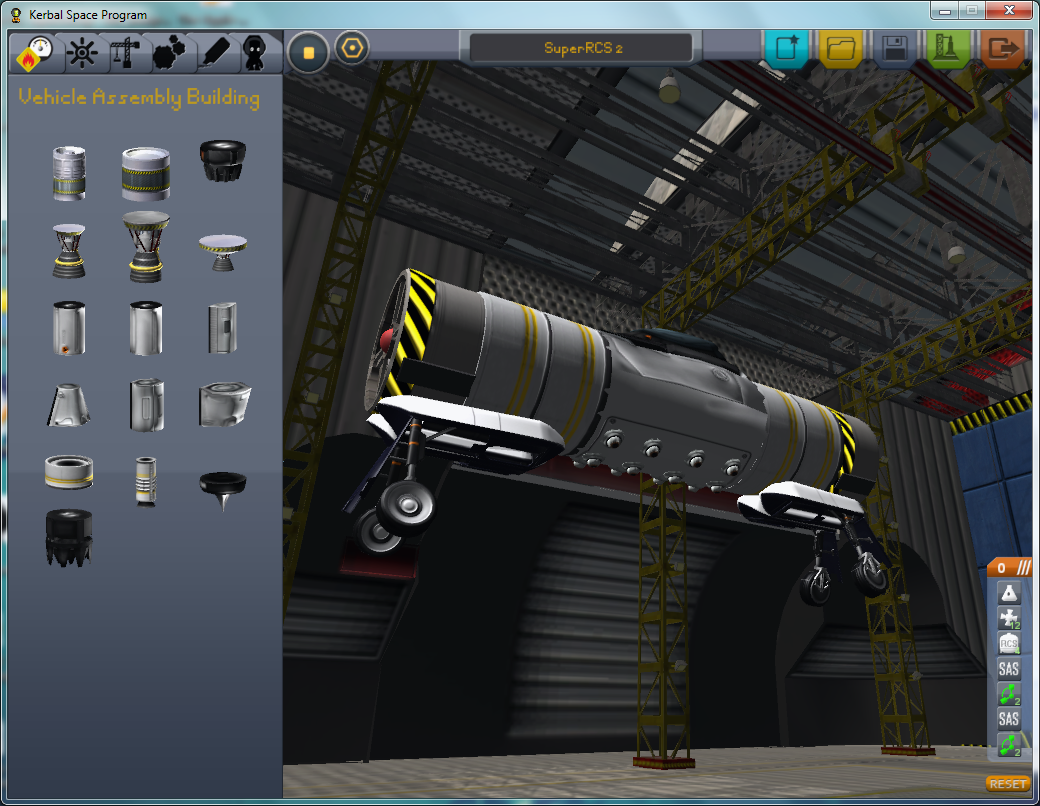
Task: Open the marker pen parts tab
Action: [x=214, y=52]
